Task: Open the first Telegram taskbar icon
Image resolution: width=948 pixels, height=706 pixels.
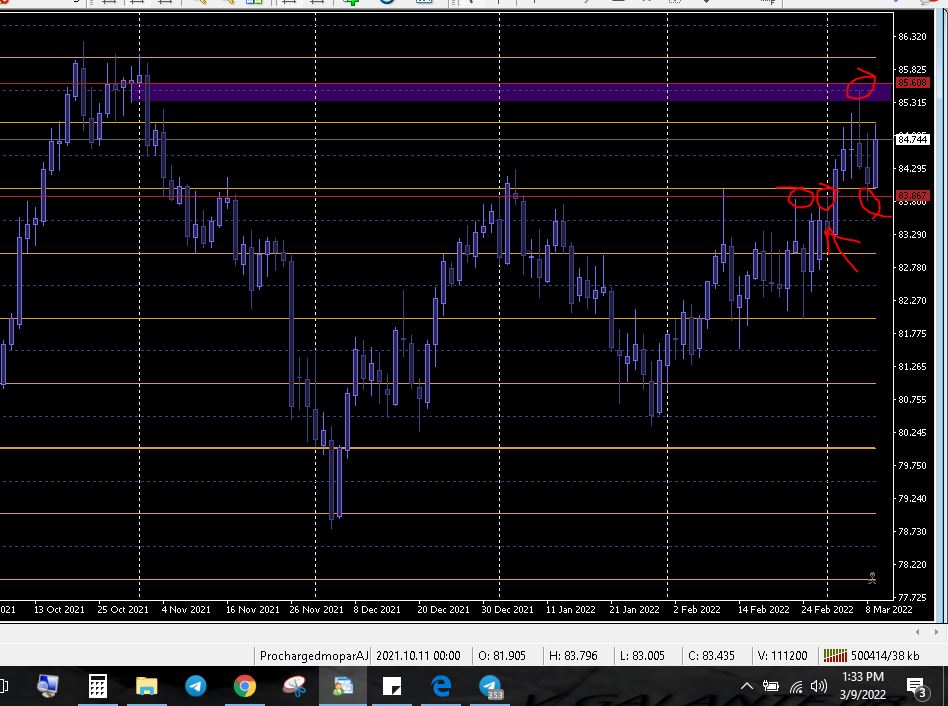Action: point(195,686)
